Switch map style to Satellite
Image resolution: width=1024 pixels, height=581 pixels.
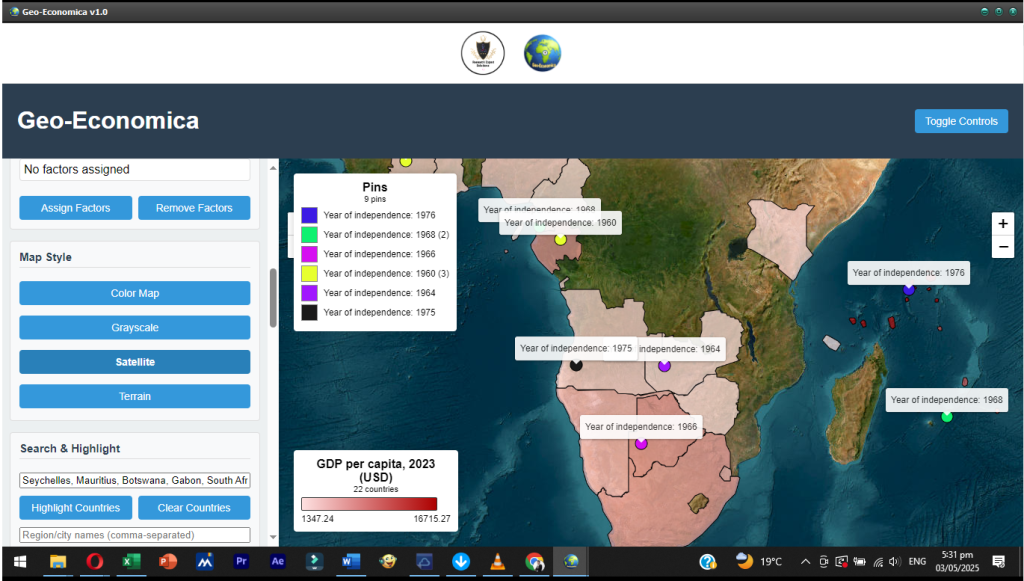click(135, 362)
